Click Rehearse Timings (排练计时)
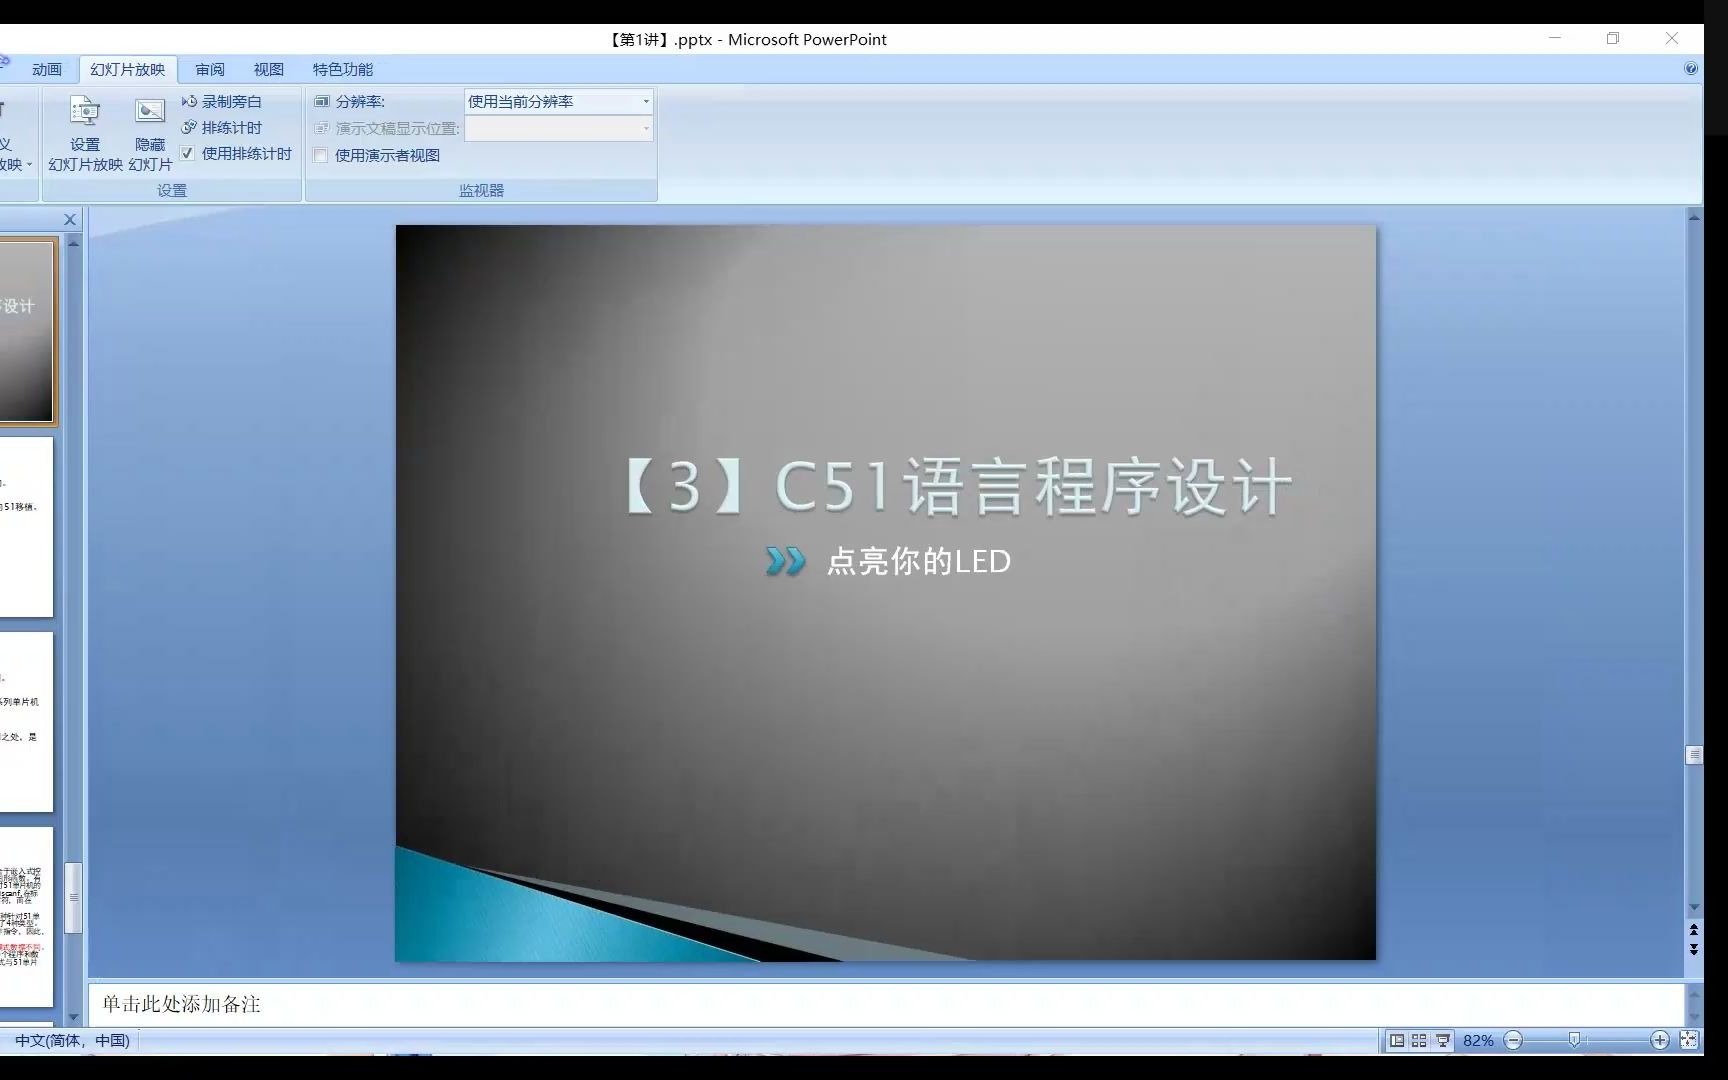The height and width of the screenshot is (1080, 1728). (222, 127)
